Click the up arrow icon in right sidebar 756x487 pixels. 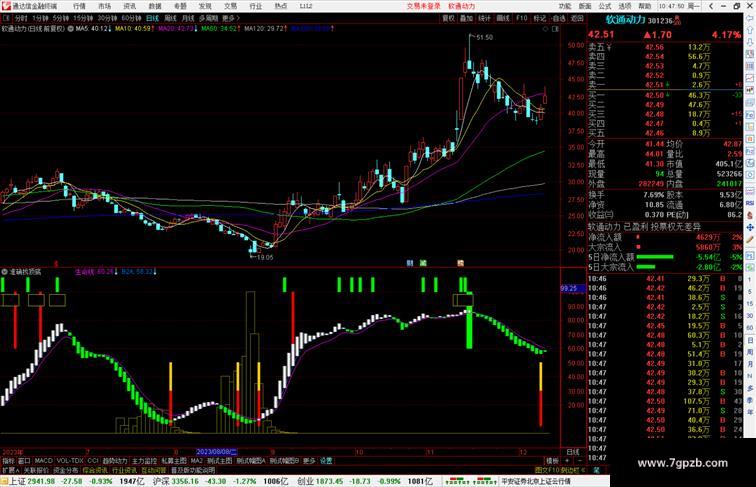[x=750, y=30]
